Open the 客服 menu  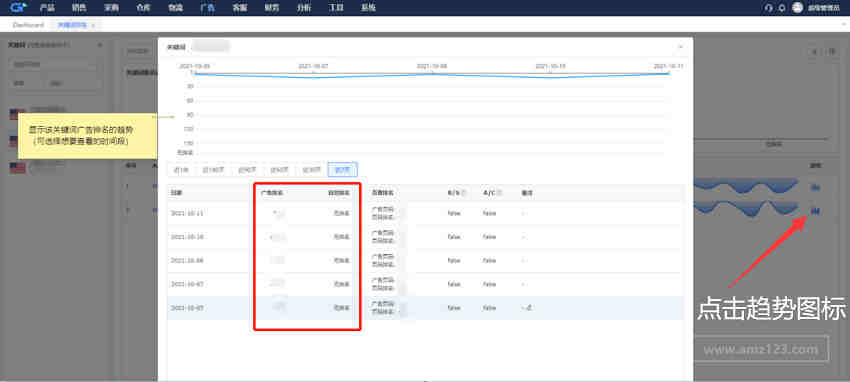coord(240,8)
